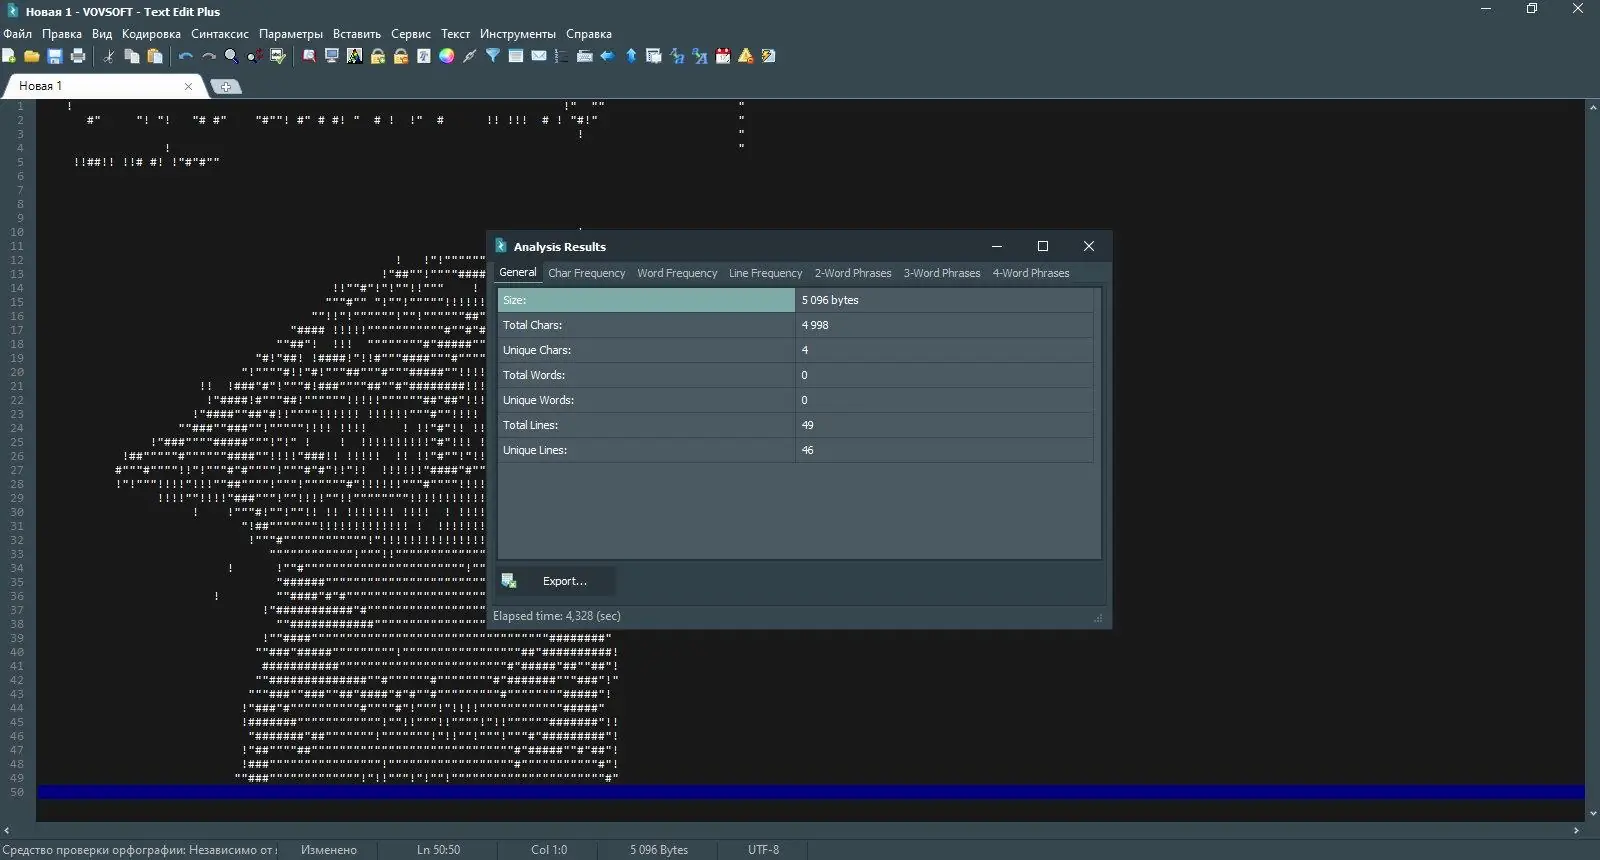The height and width of the screenshot is (860, 1600).
Task: Switch to Char Frequency tab
Action: (586, 273)
